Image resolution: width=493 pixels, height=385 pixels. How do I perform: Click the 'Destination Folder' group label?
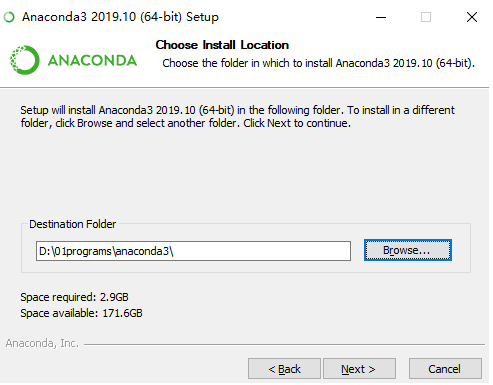72,224
